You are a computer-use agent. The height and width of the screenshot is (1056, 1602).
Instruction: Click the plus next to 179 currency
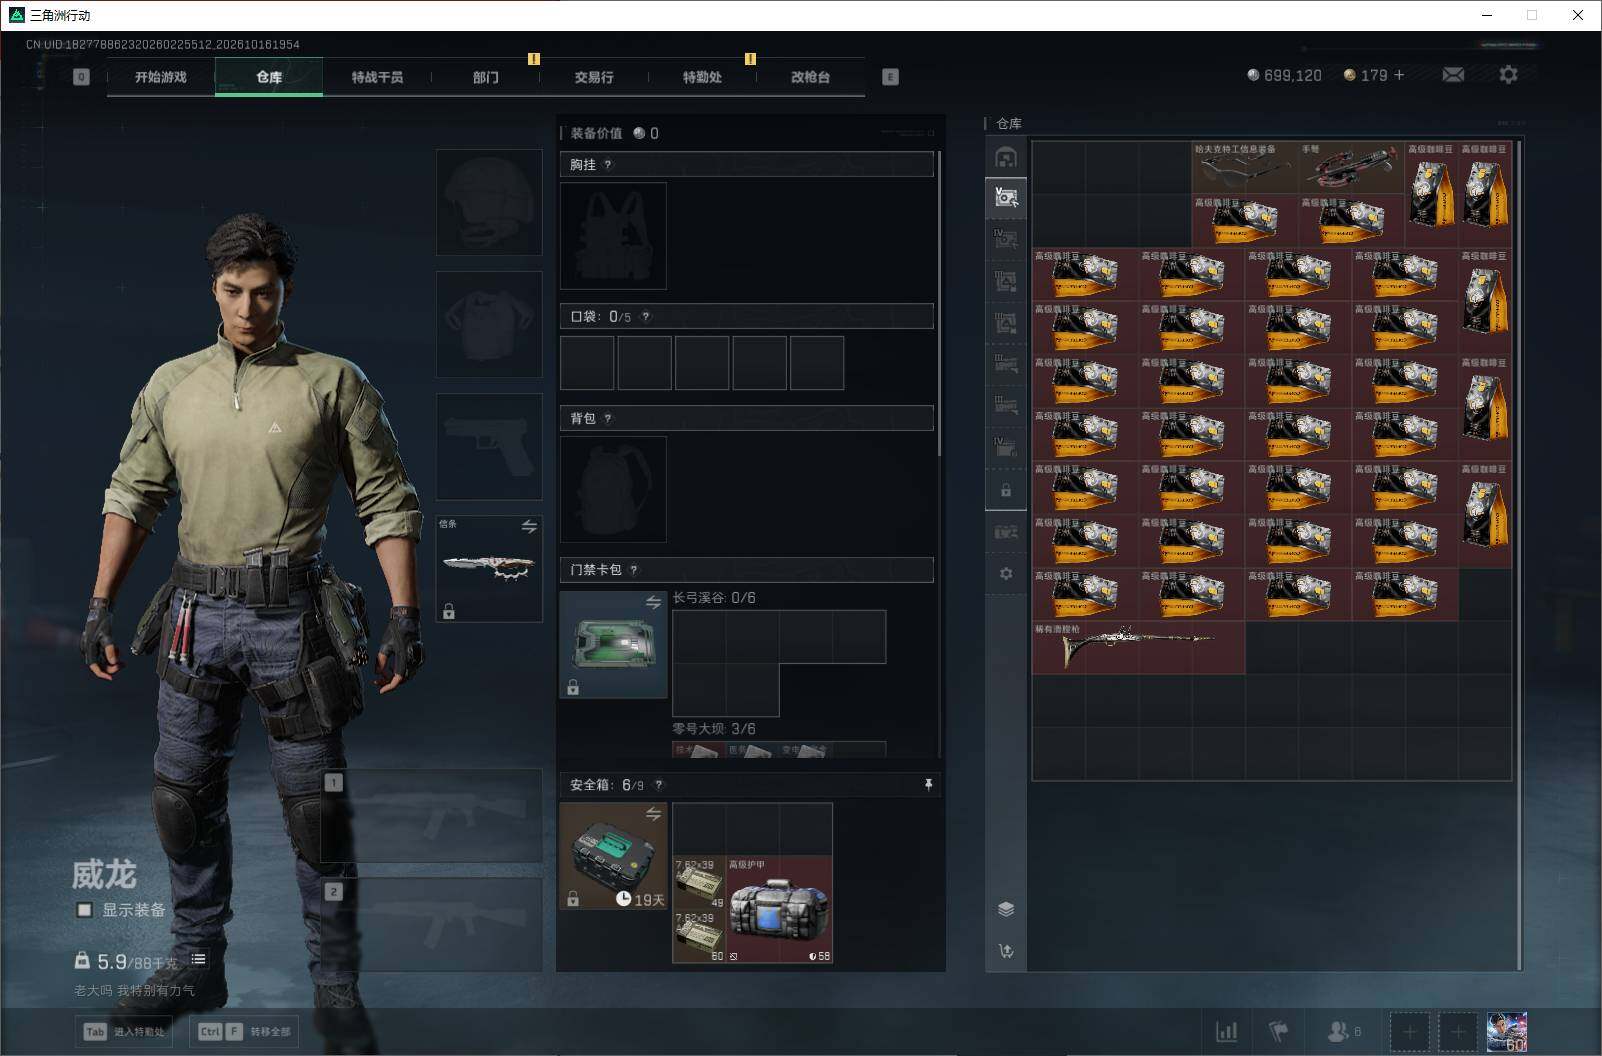(x=1398, y=75)
